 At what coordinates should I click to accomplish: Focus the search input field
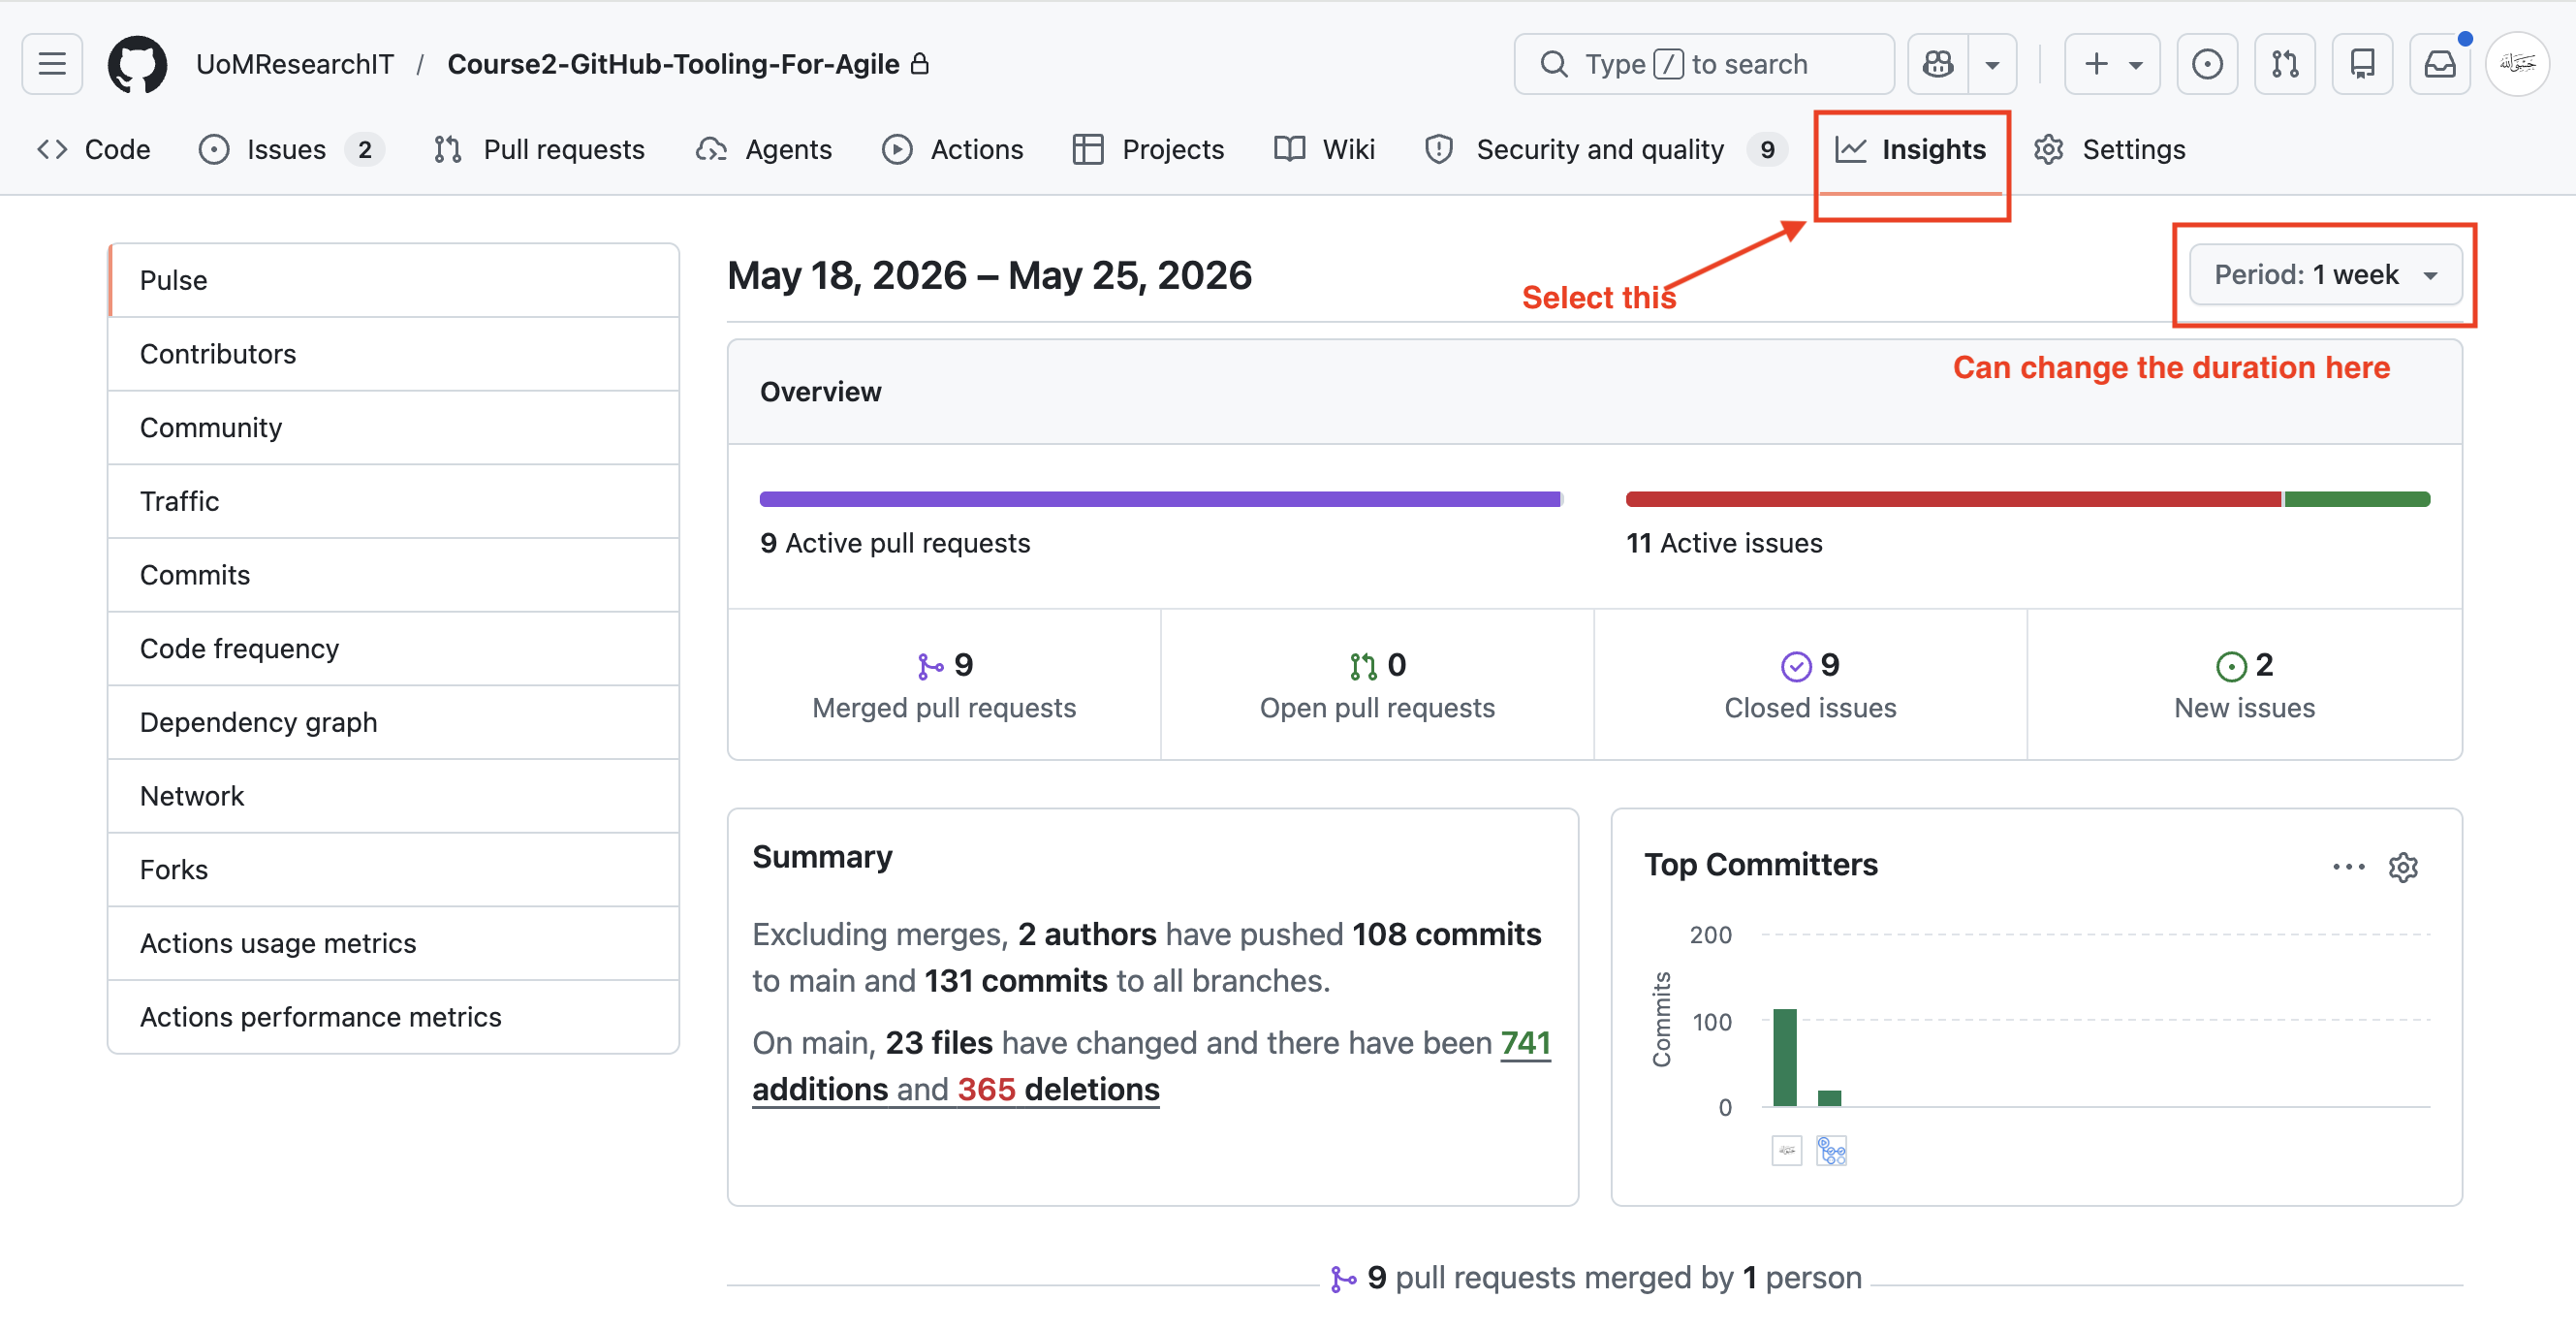tap(1704, 64)
